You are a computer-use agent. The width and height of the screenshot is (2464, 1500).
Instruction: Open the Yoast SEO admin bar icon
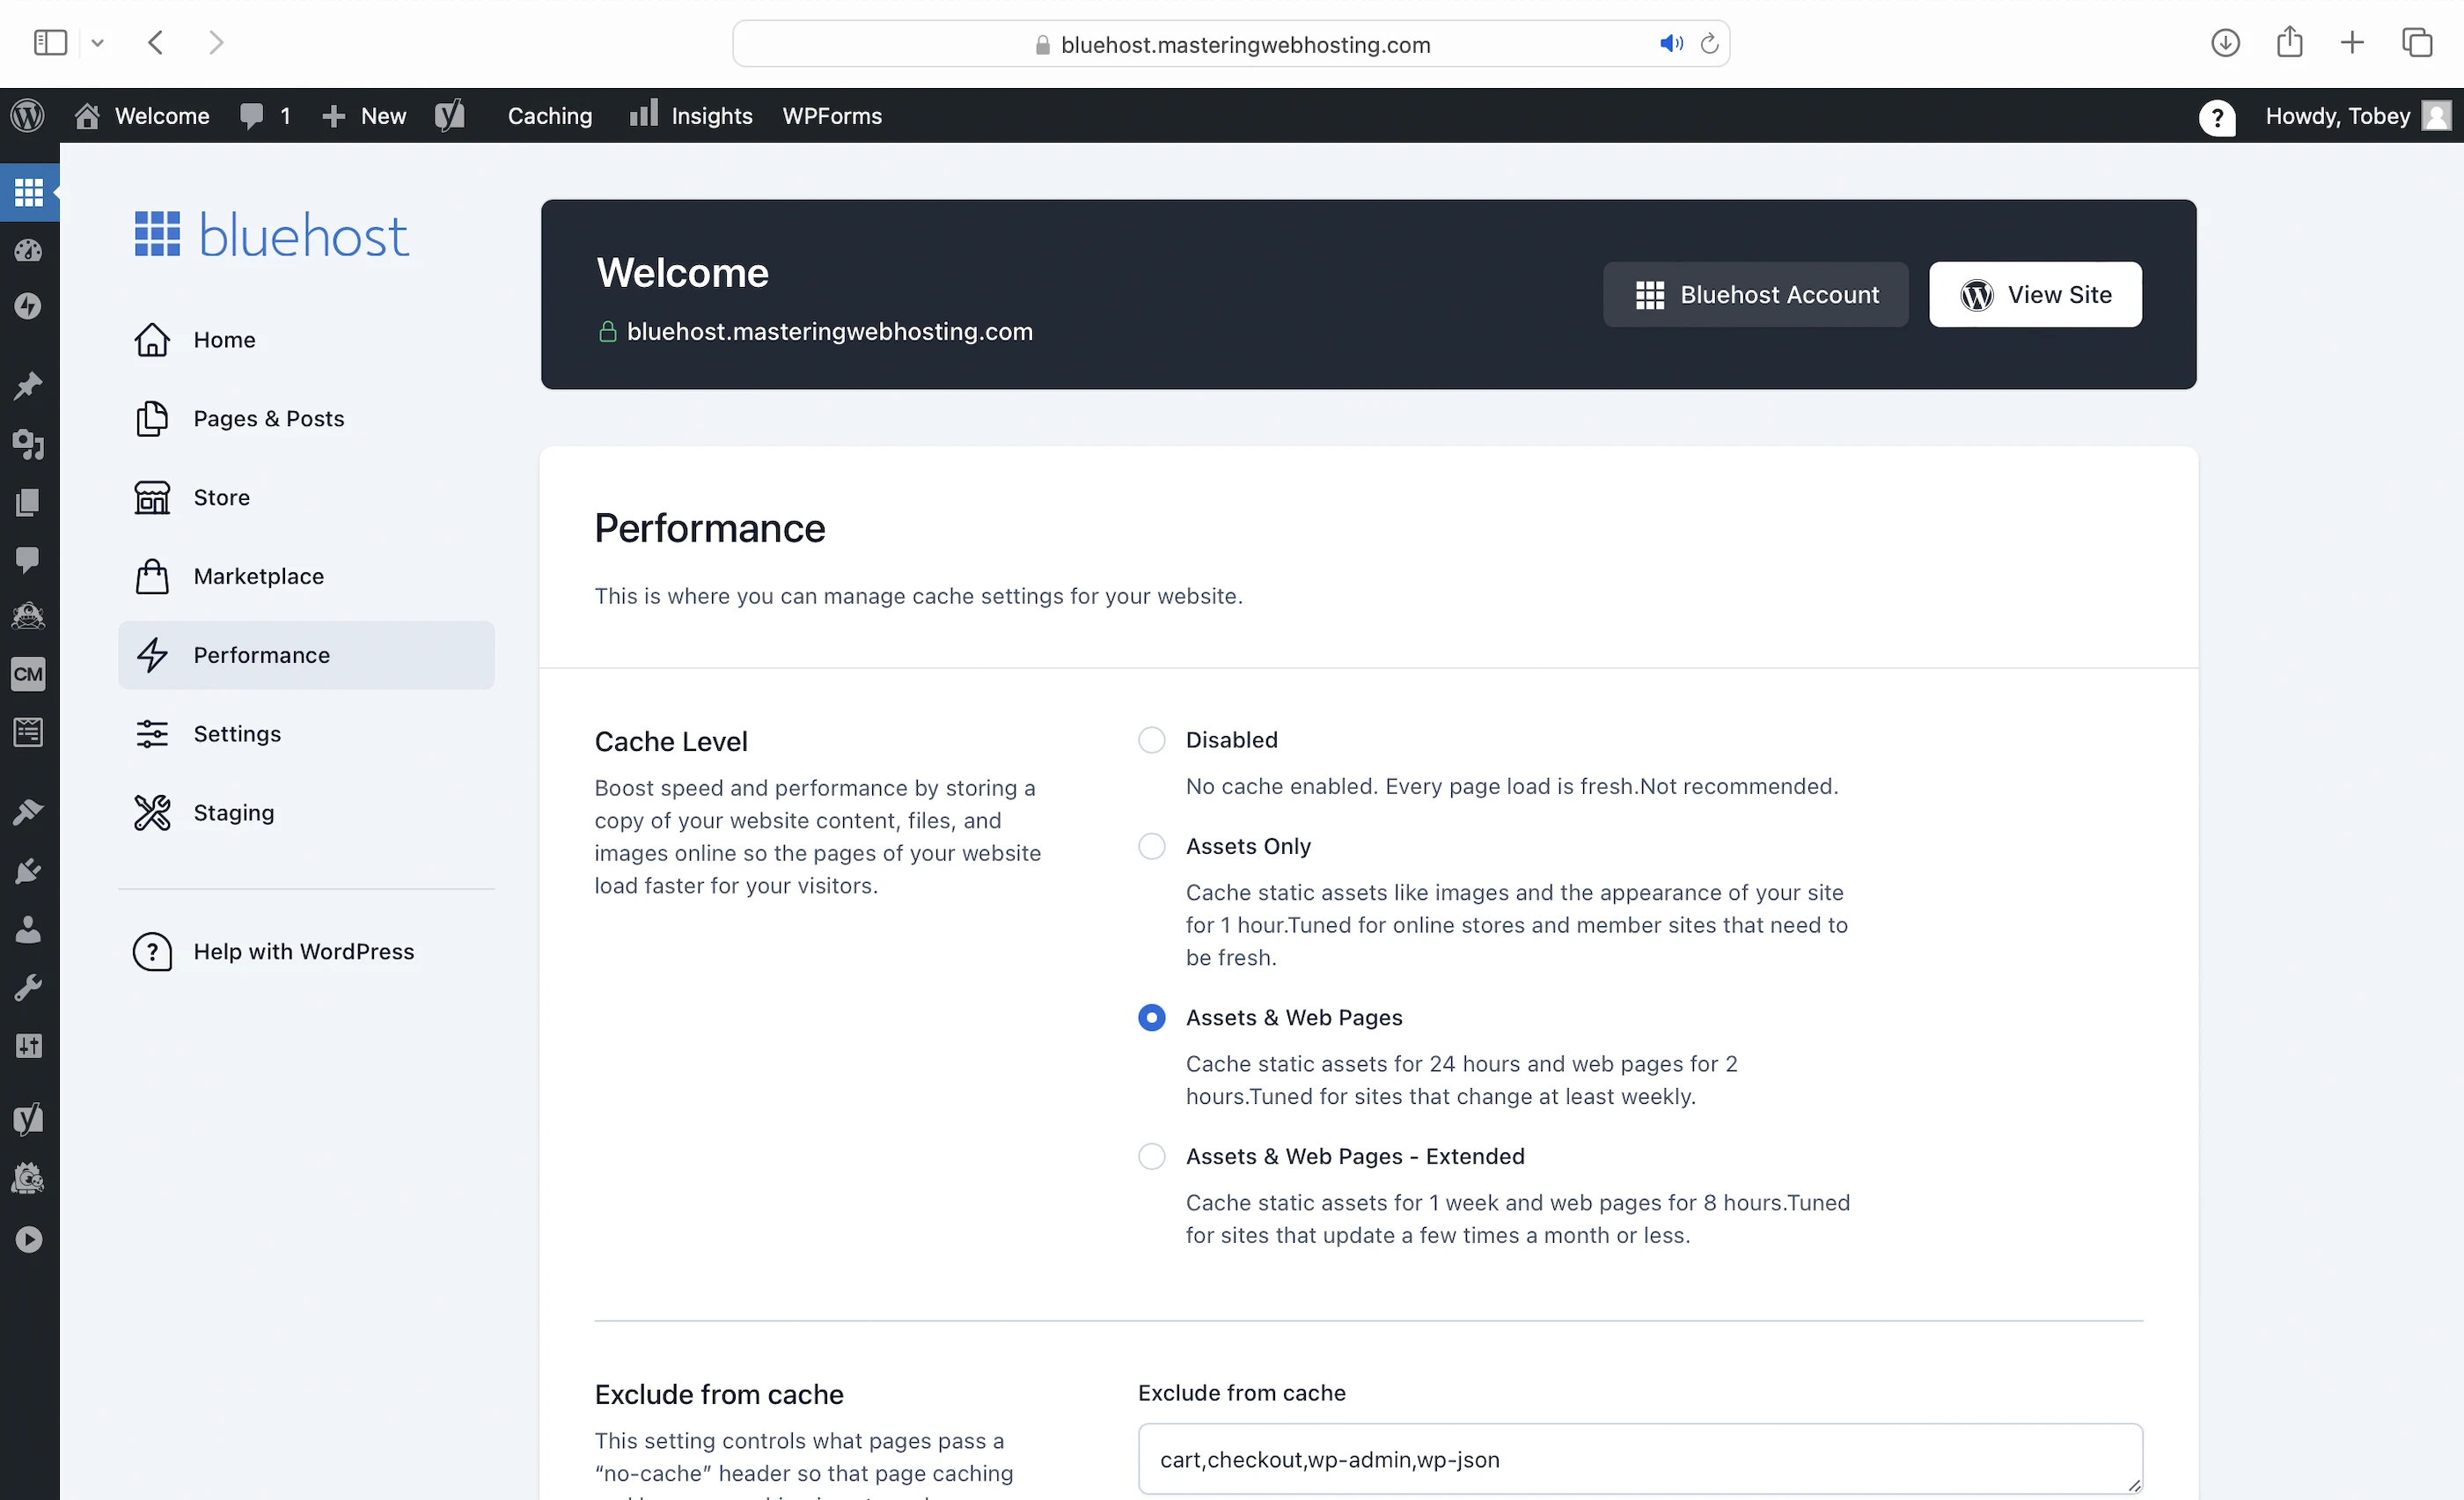[x=450, y=116]
